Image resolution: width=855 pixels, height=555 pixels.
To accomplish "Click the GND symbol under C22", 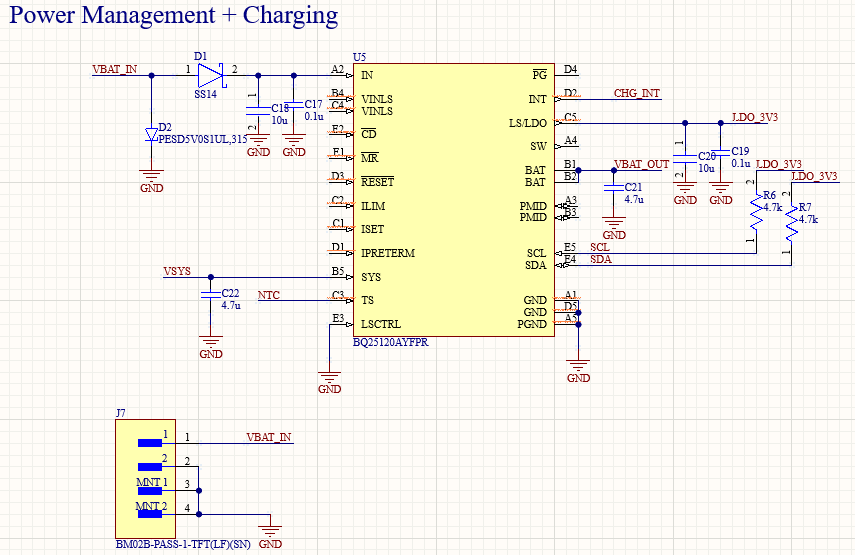I will (x=211, y=347).
